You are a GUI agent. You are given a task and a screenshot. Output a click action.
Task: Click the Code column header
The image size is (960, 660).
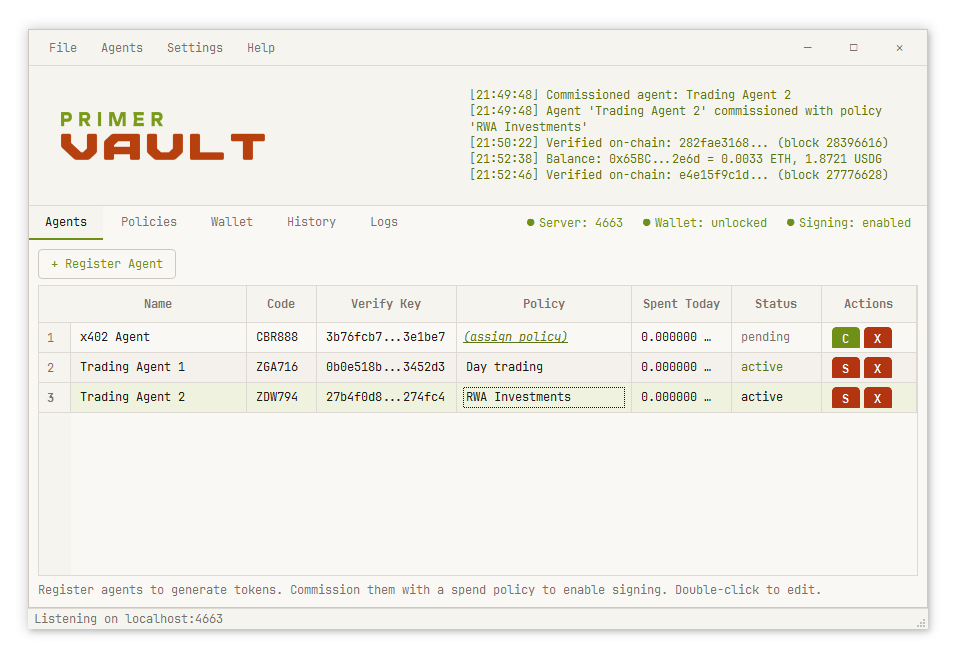tap(281, 304)
